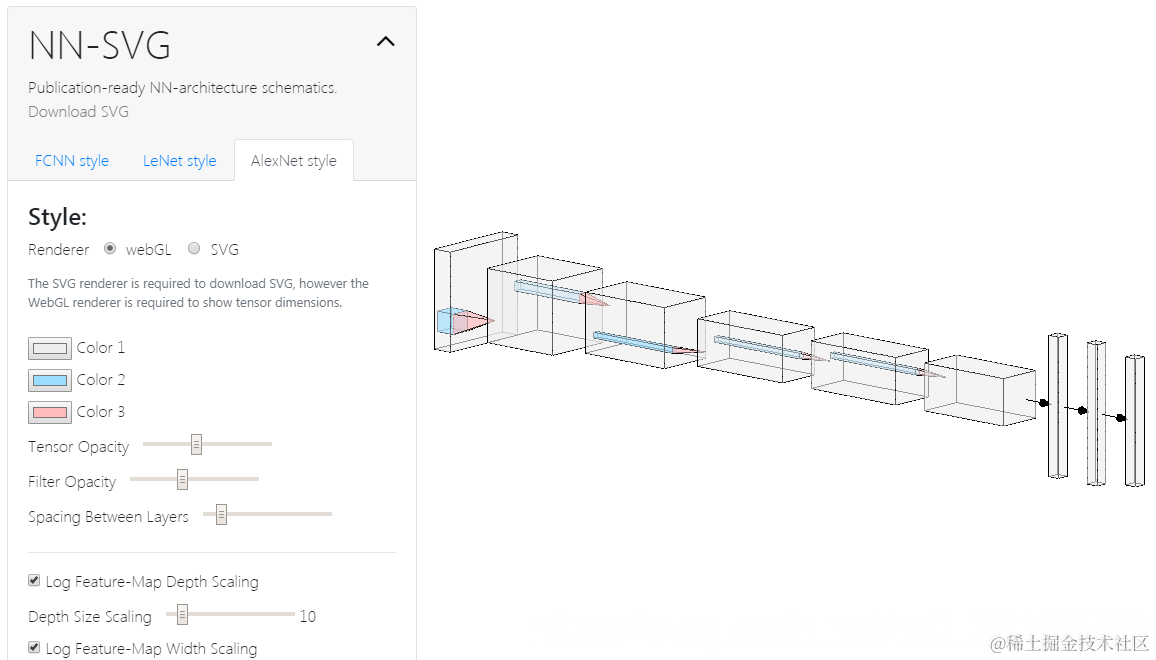
Task: Select the SVG renderer radio button
Action: [x=194, y=249]
